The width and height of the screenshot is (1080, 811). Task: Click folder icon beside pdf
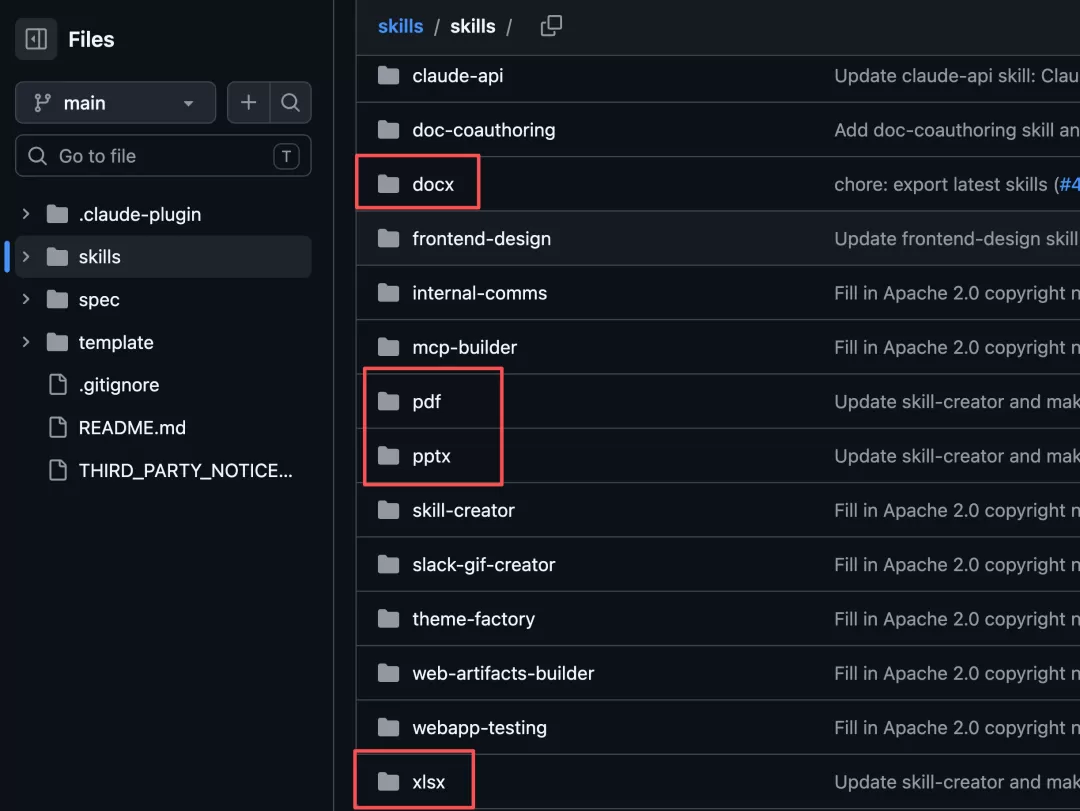tap(388, 402)
